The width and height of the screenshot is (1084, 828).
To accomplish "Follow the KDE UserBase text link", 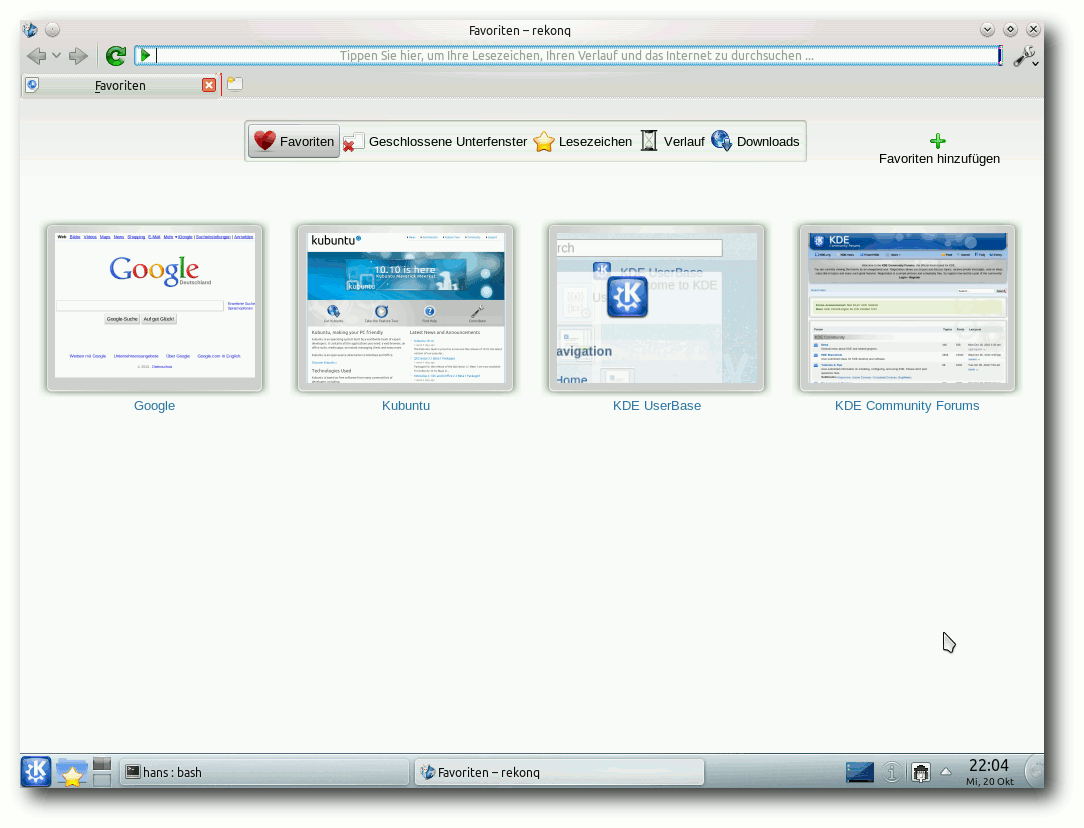I will 657,406.
